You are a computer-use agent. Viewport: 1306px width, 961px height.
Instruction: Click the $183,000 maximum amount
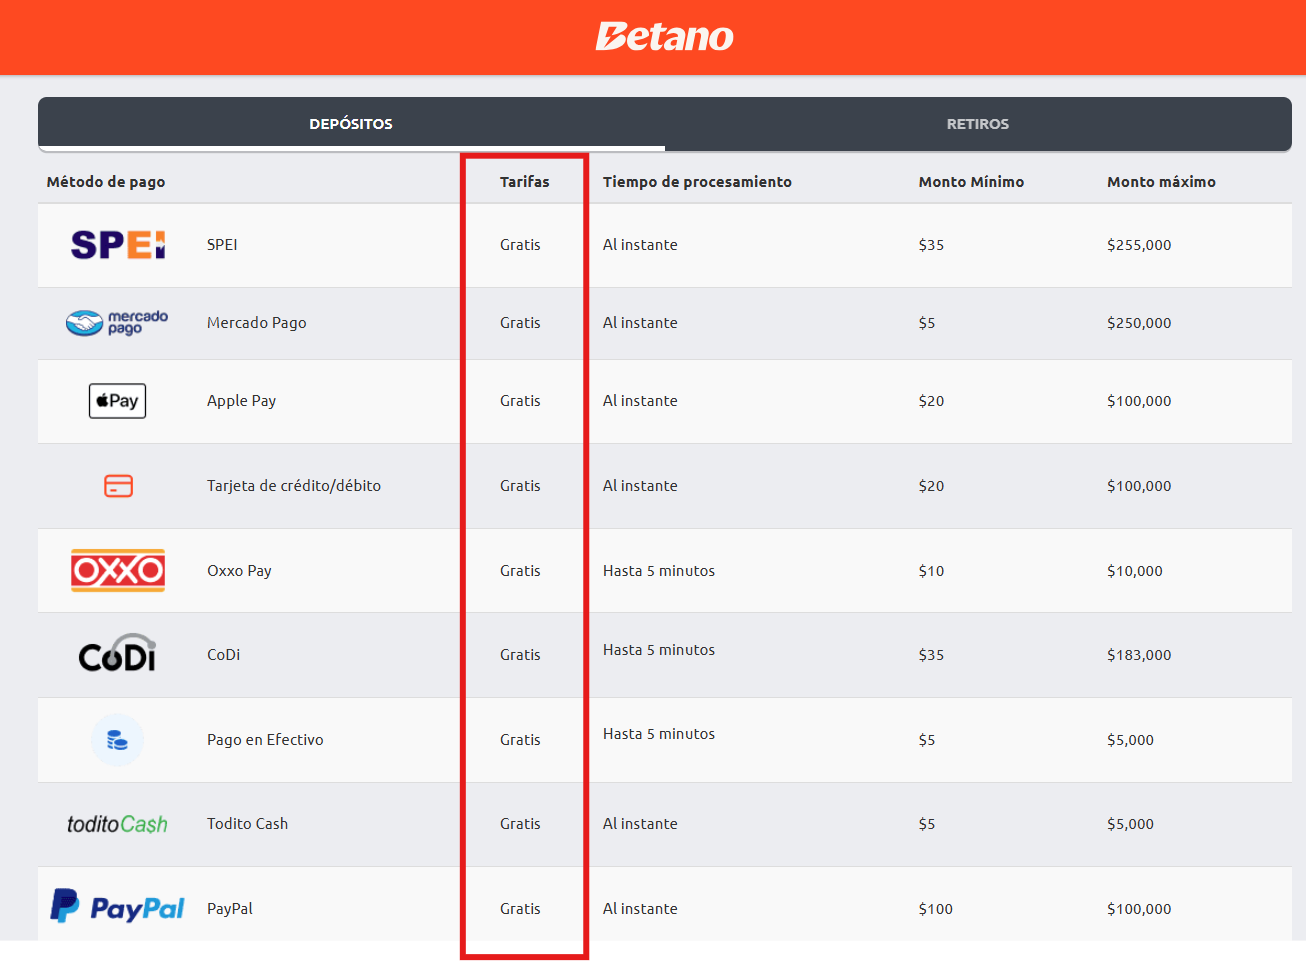1139,655
